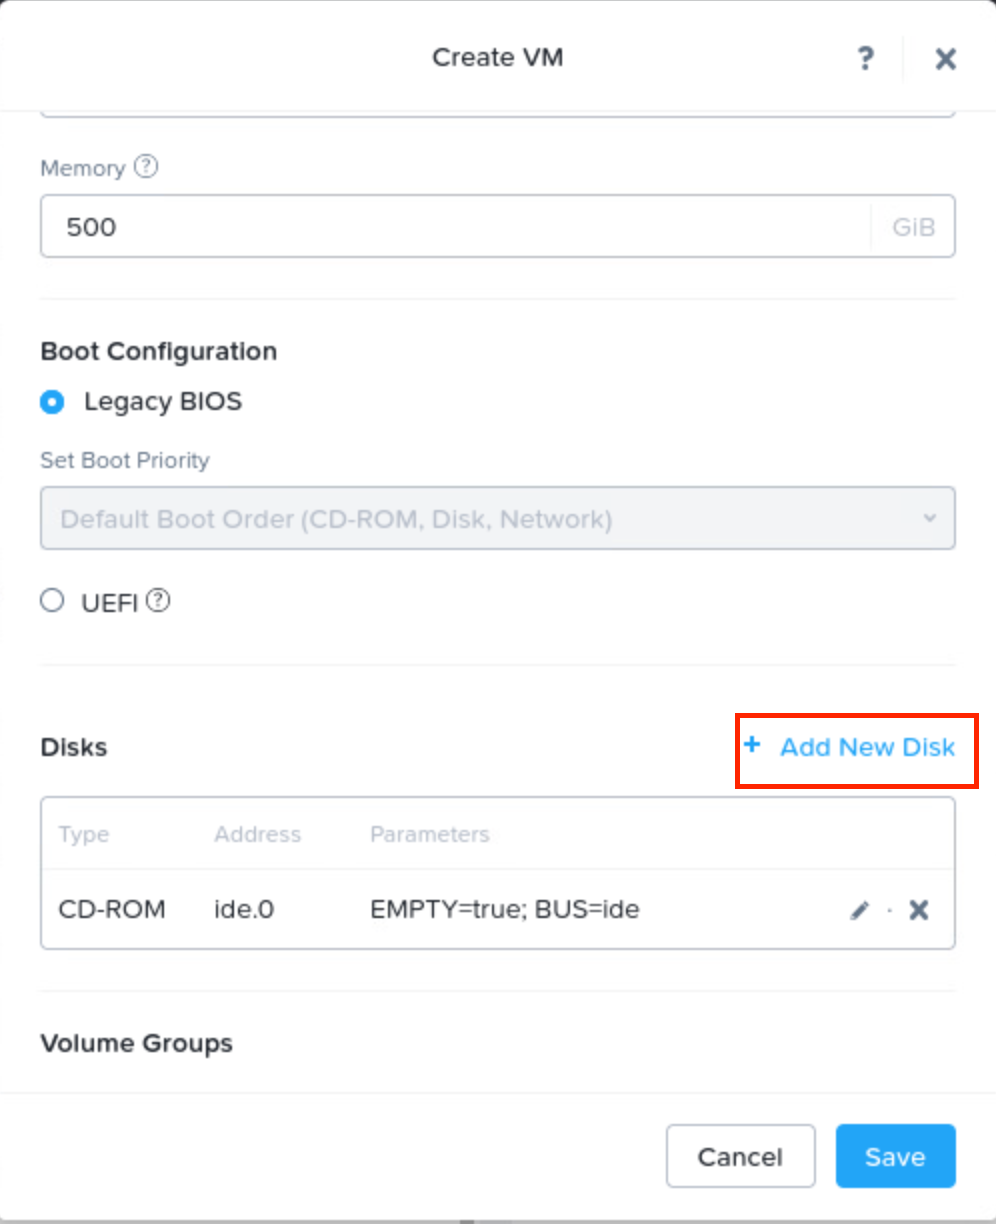Click the question mark help icon in dialog header
Viewport: 996px width, 1224px height.
coord(865,58)
